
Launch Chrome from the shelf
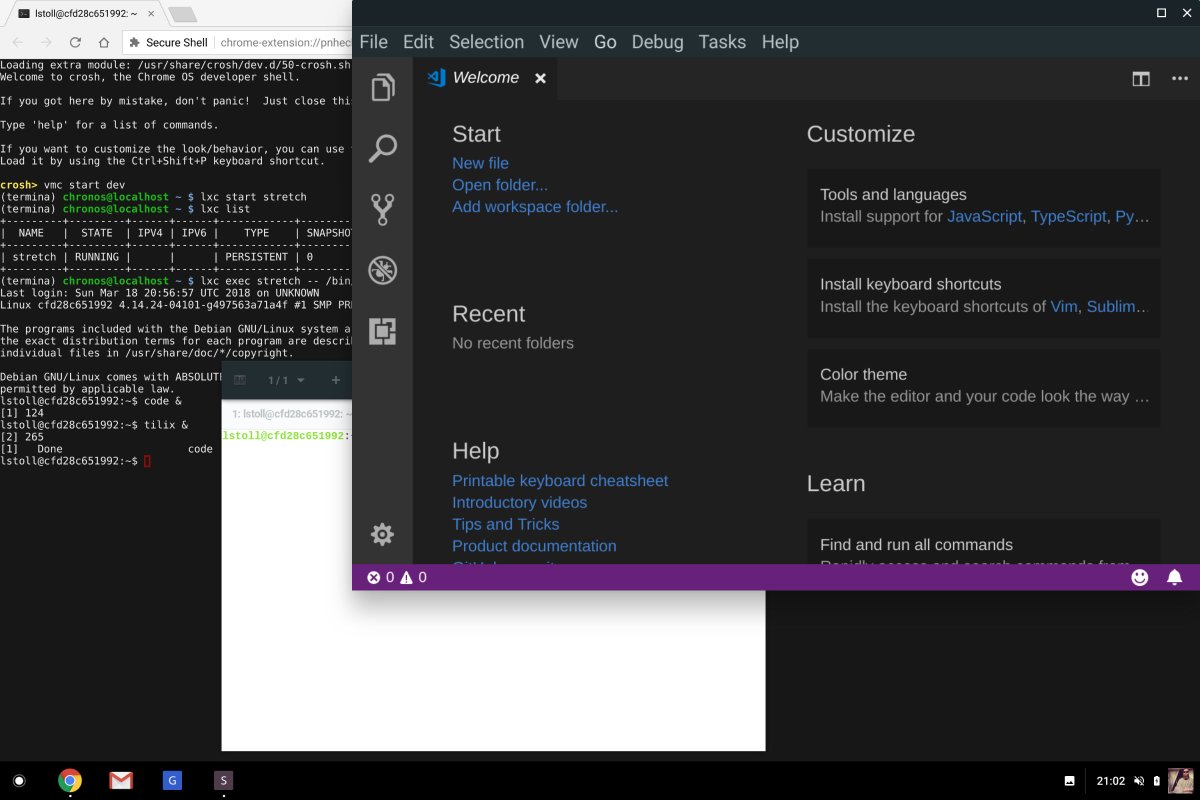tap(69, 780)
